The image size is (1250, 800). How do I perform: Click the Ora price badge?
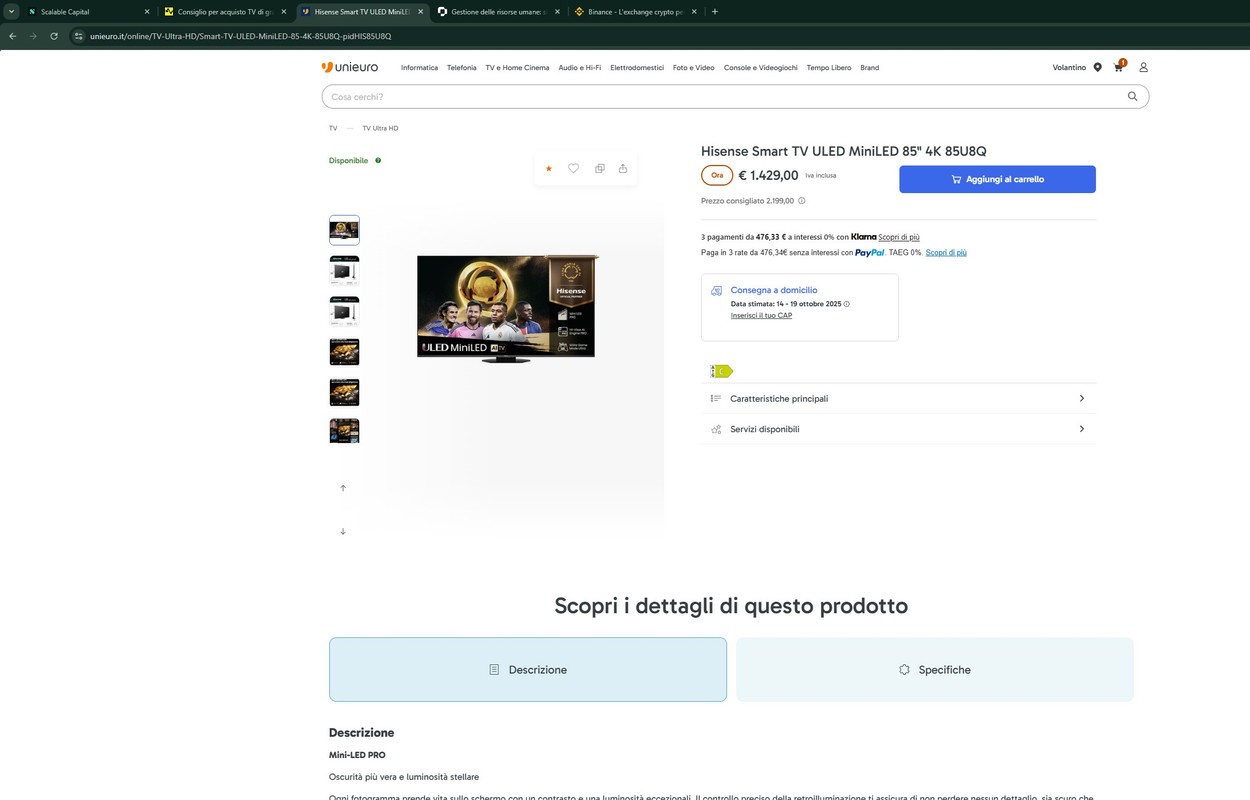click(x=716, y=175)
